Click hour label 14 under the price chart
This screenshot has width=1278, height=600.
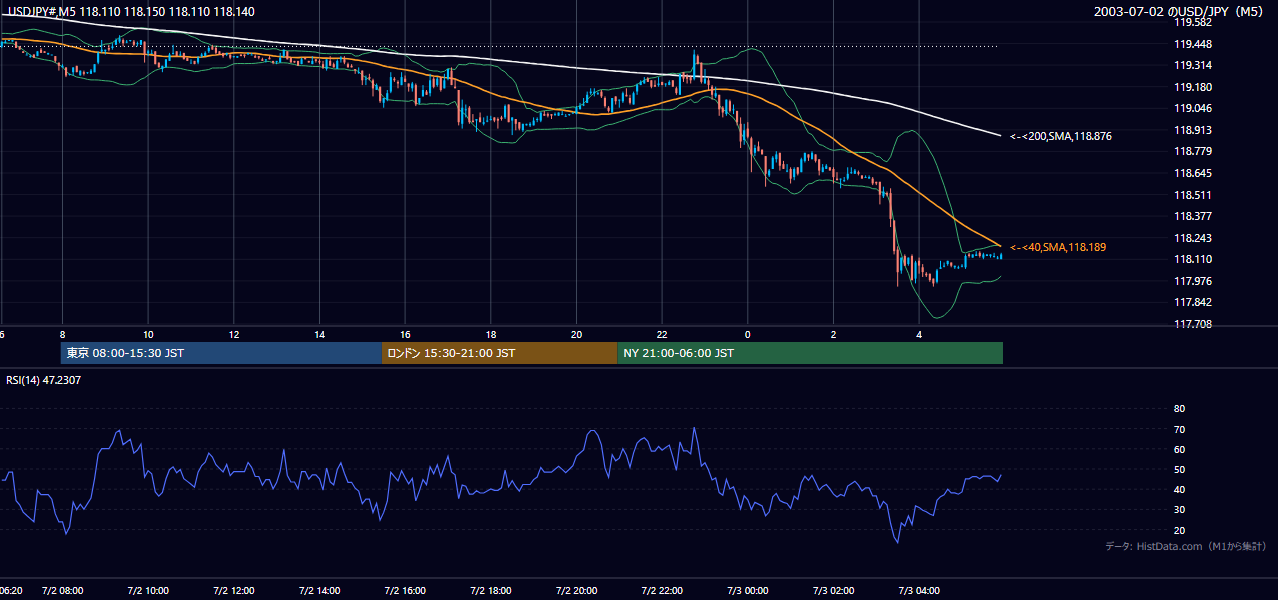tap(320, 334)
